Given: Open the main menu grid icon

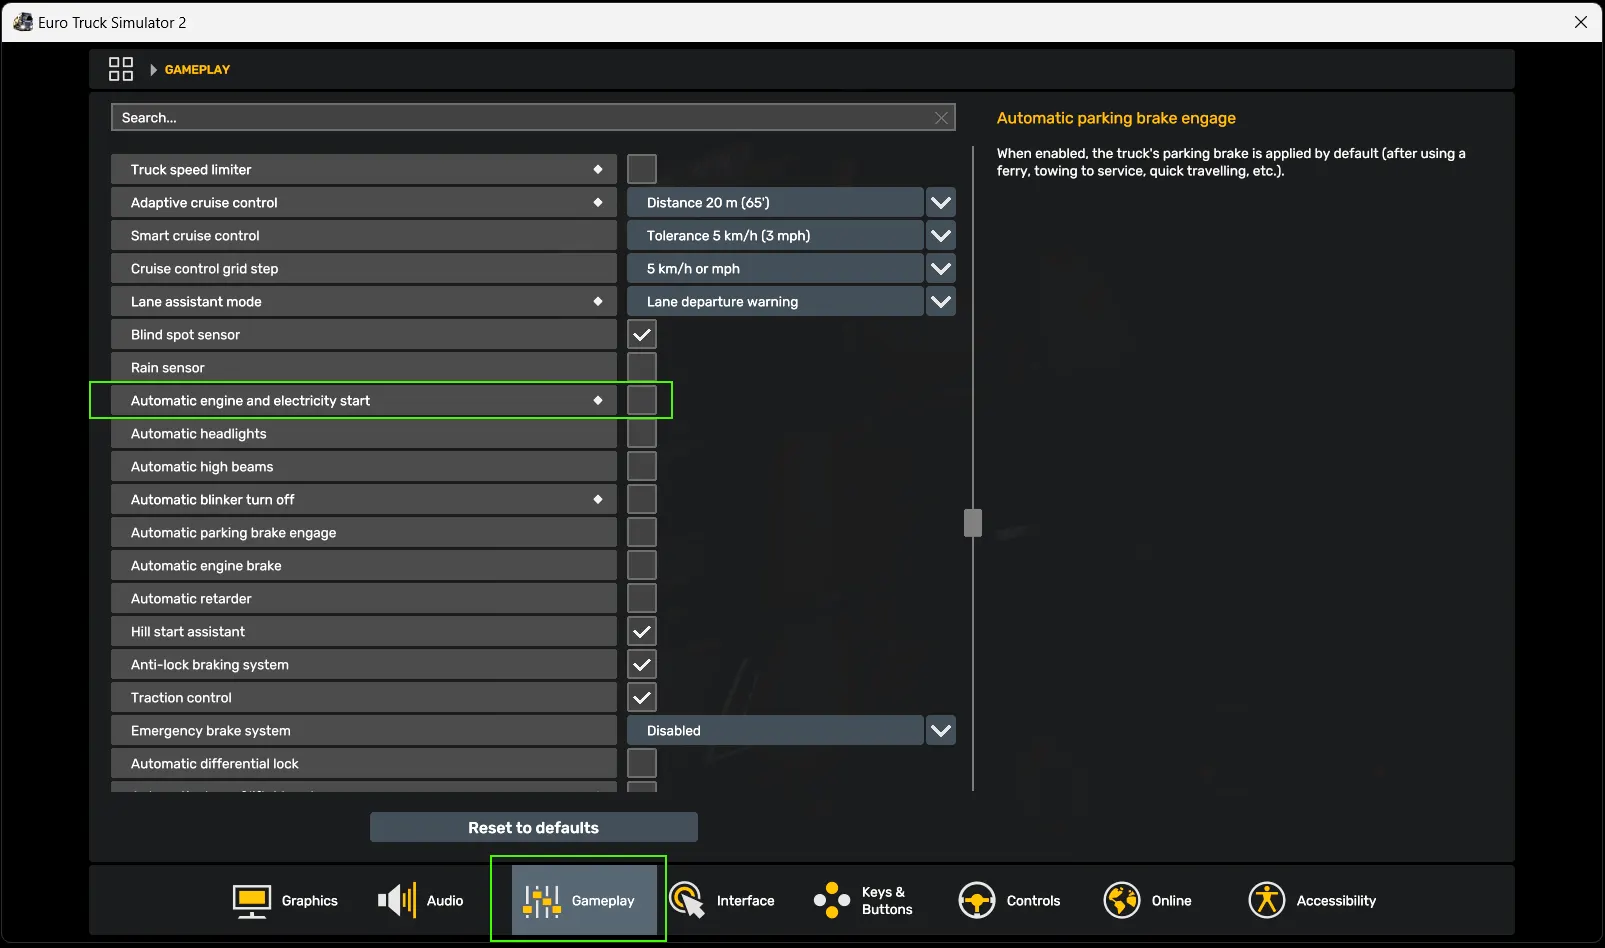Looking at the screenshot, I should pos(121,69).
